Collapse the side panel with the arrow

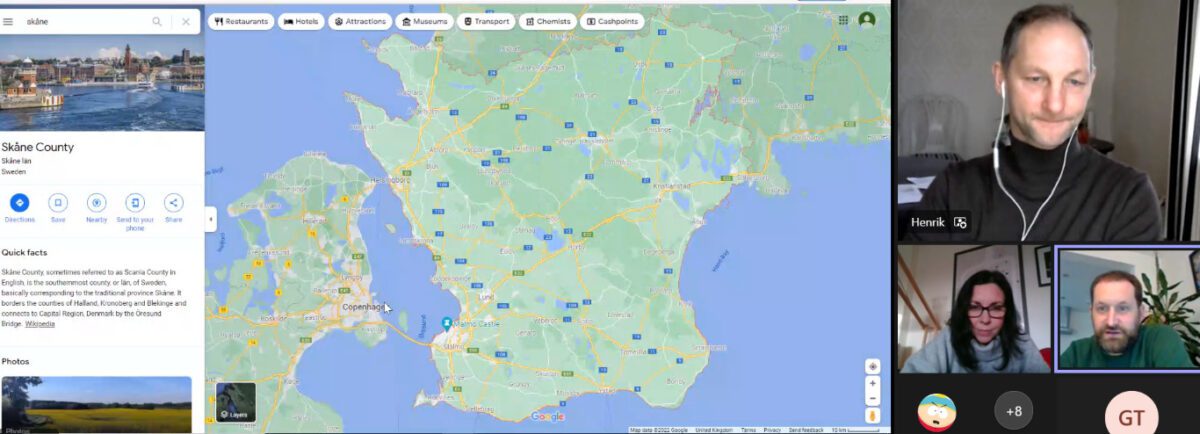point(210,219)
